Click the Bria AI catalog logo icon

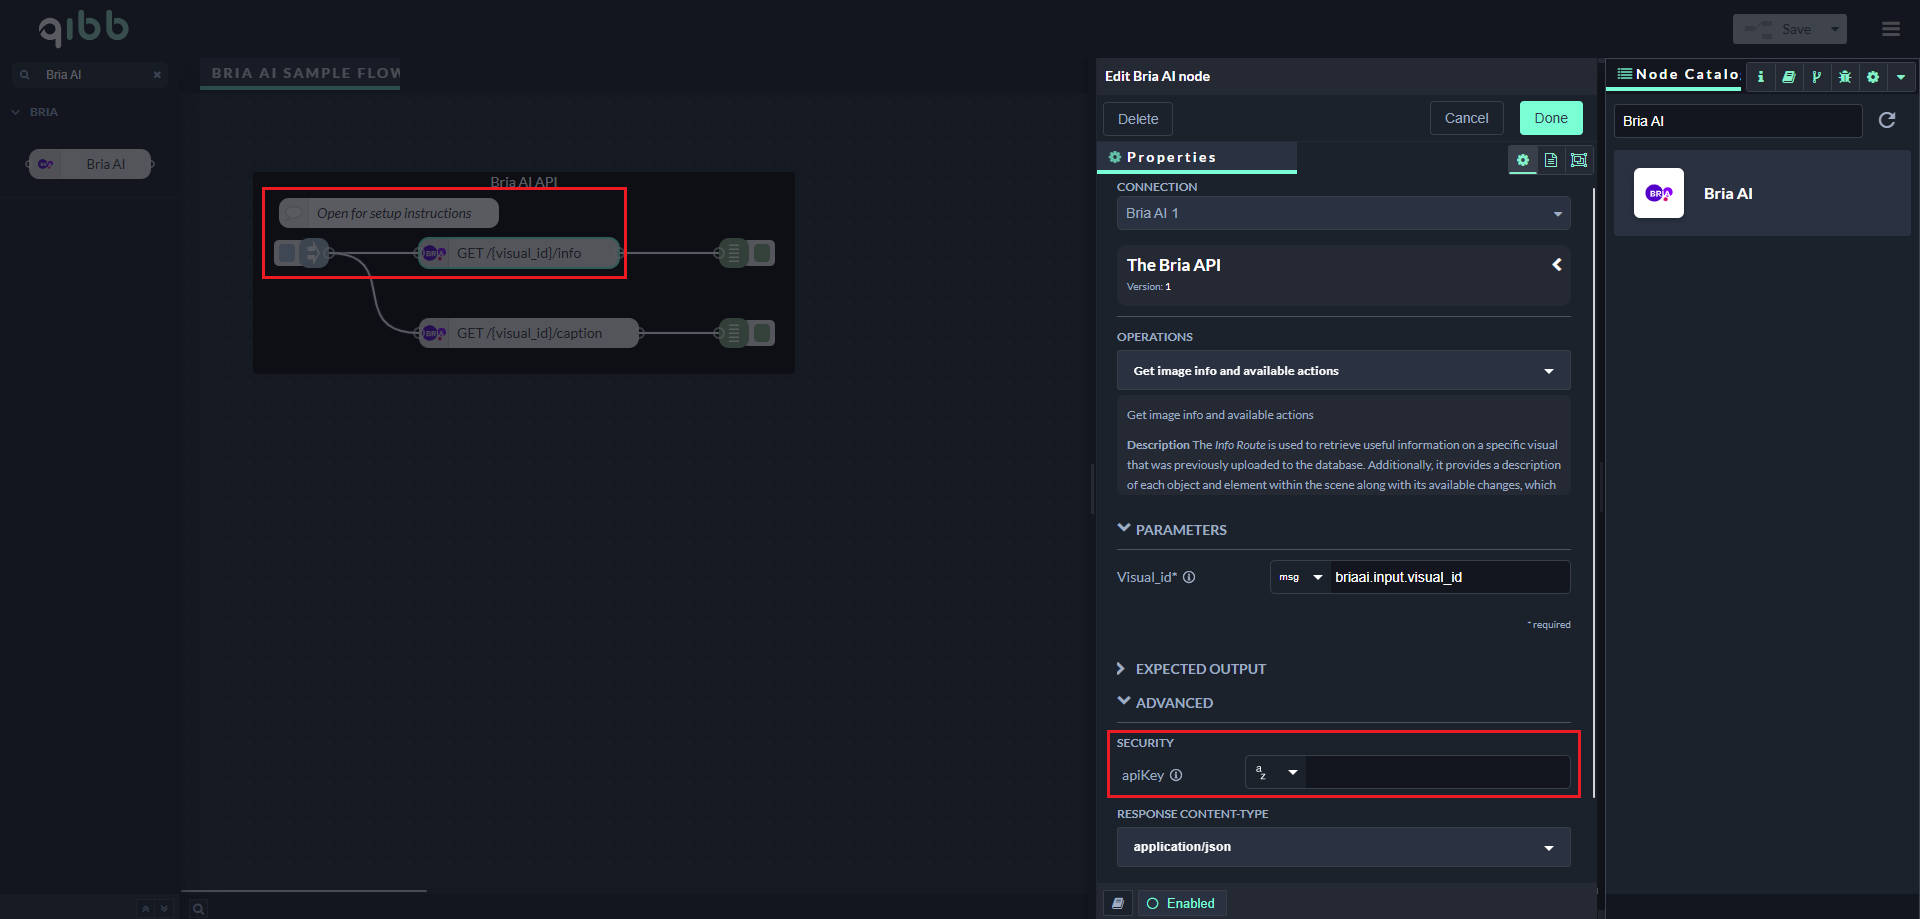click(1658, 194)
